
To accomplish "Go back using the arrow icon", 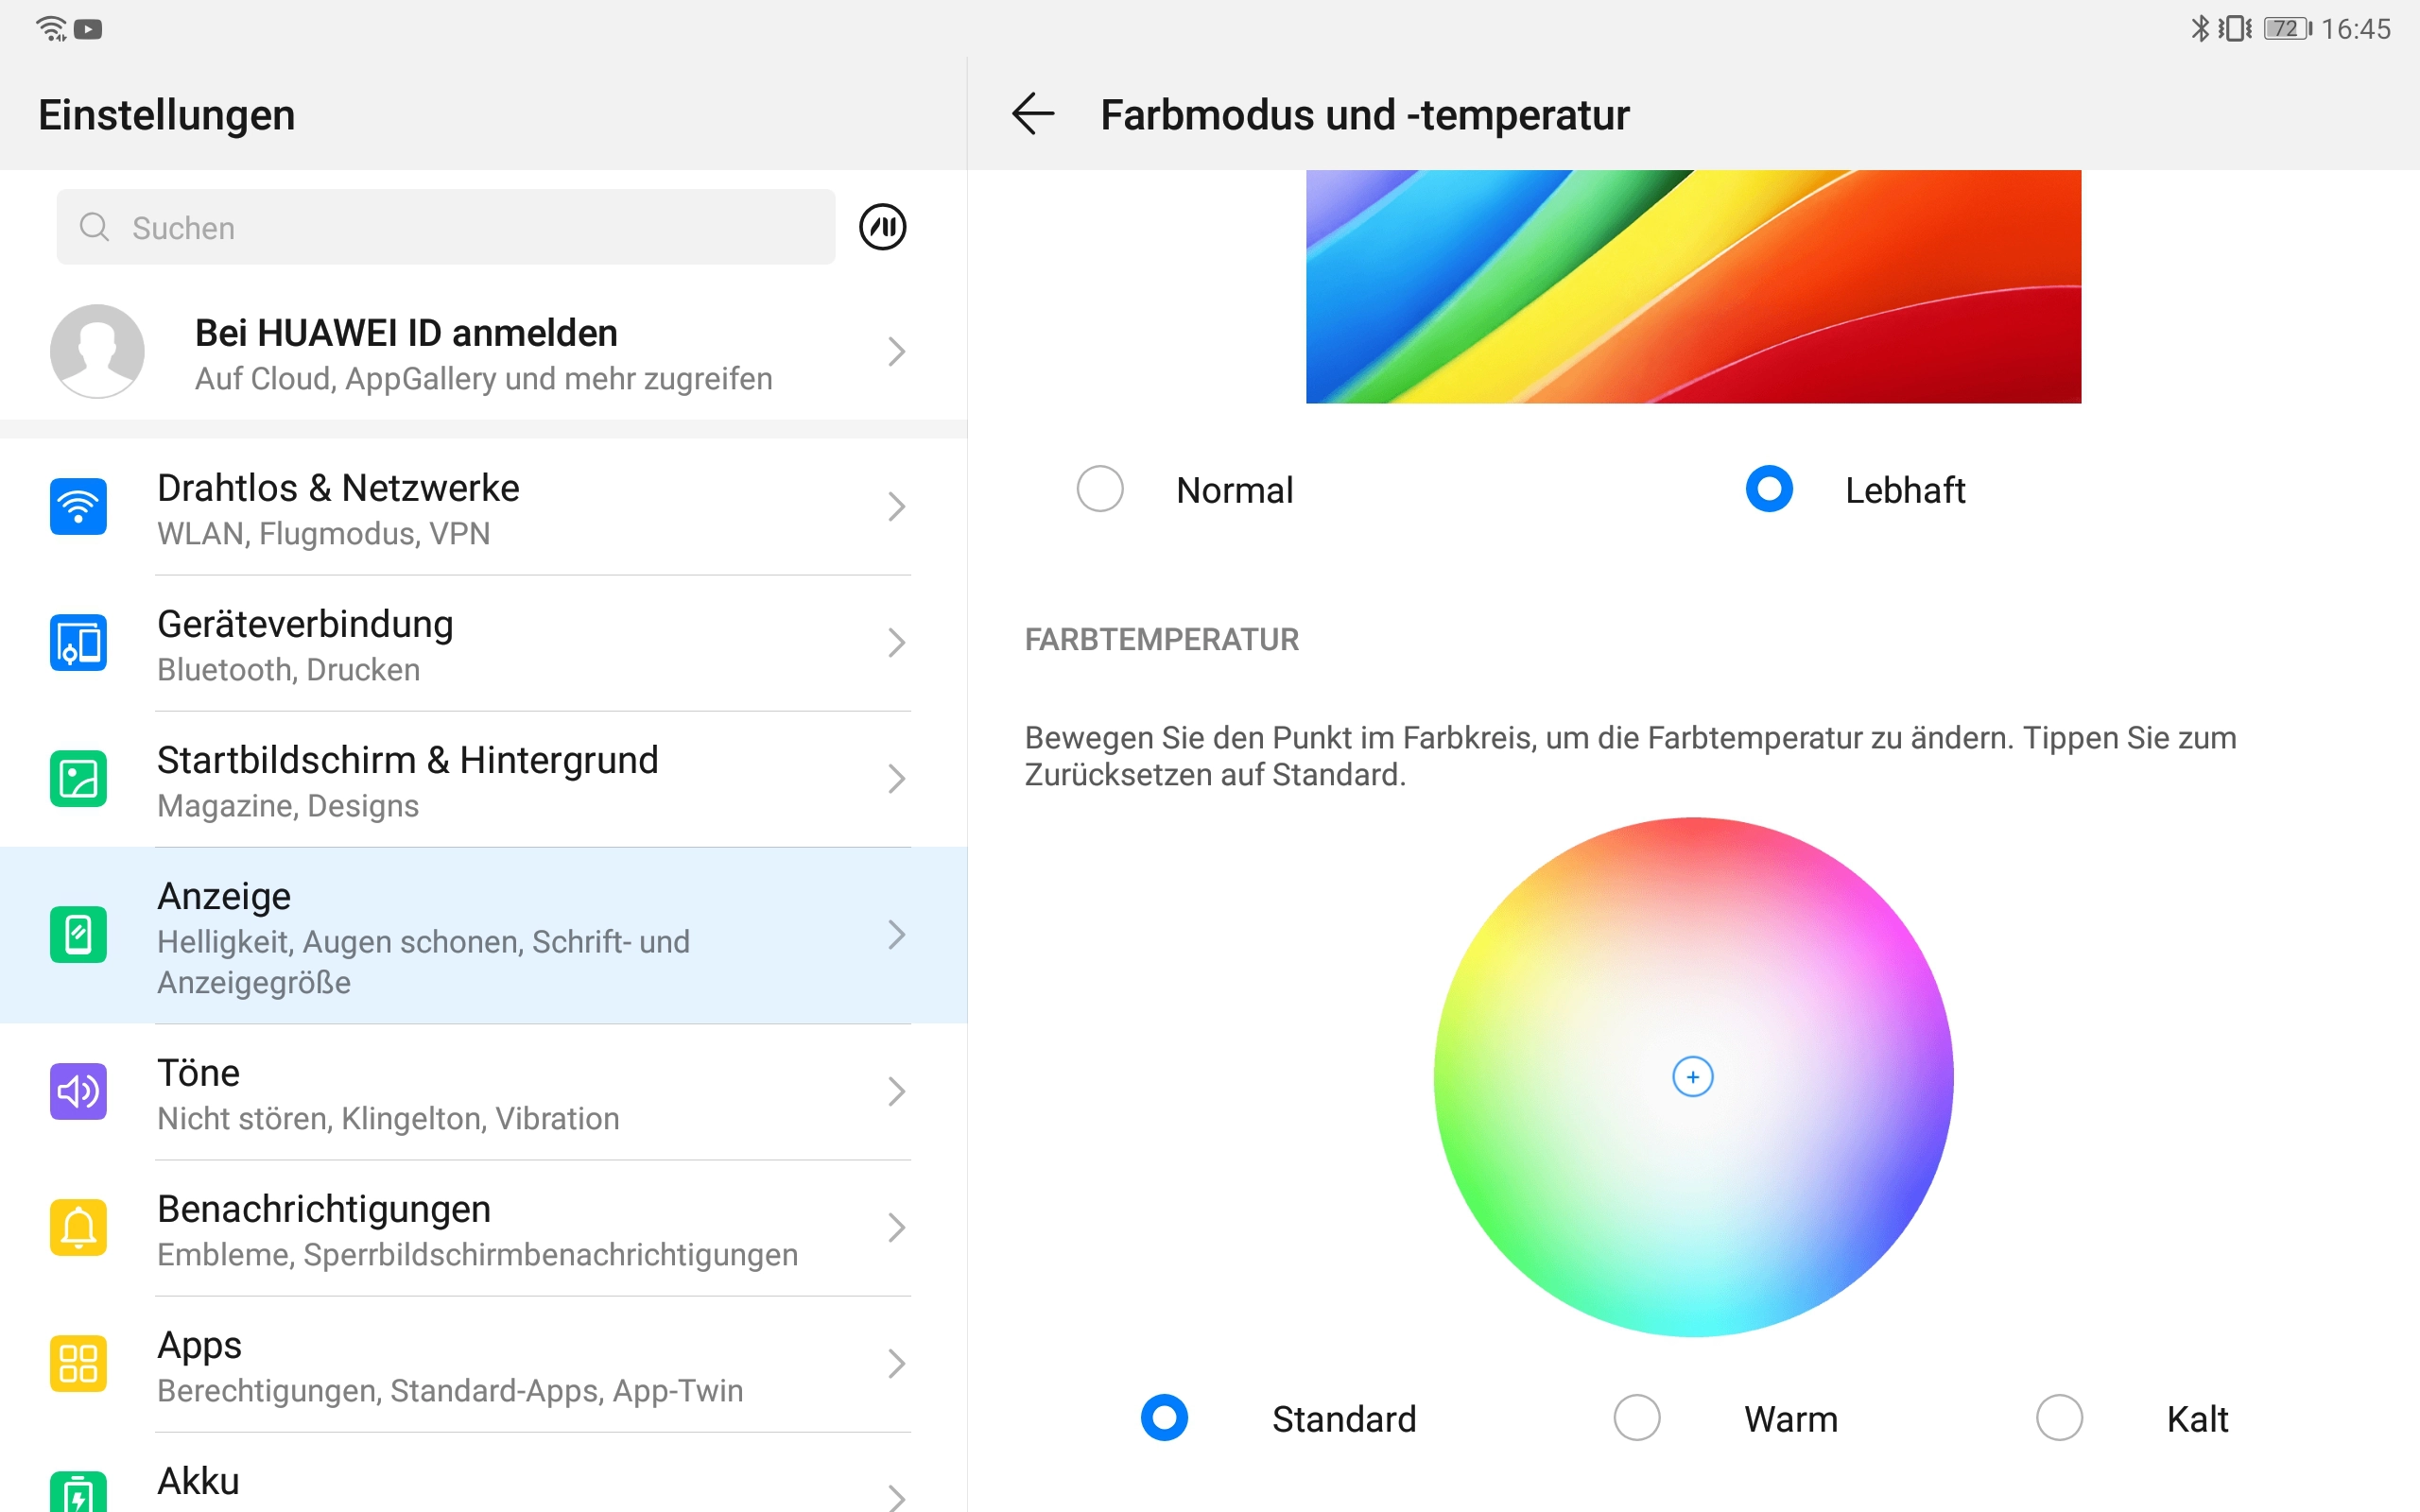I will coord(1033,114).
